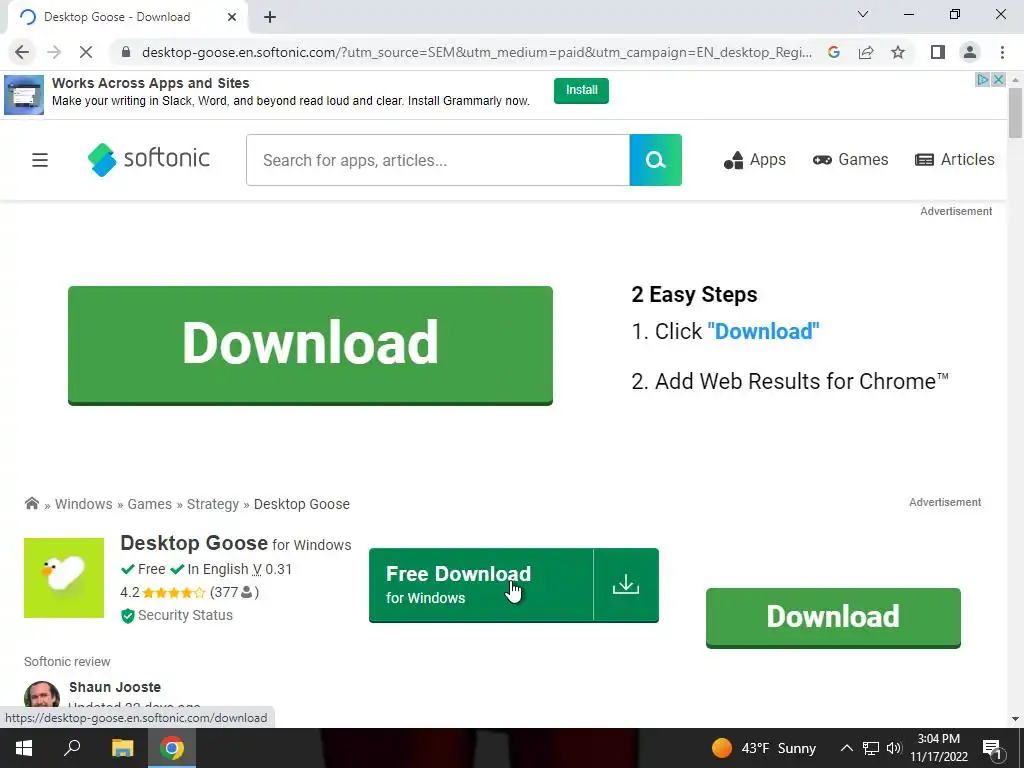Close the Desktop Goose tab
This screenshot has height=768, width=1024.
click(x=232, y=17)
